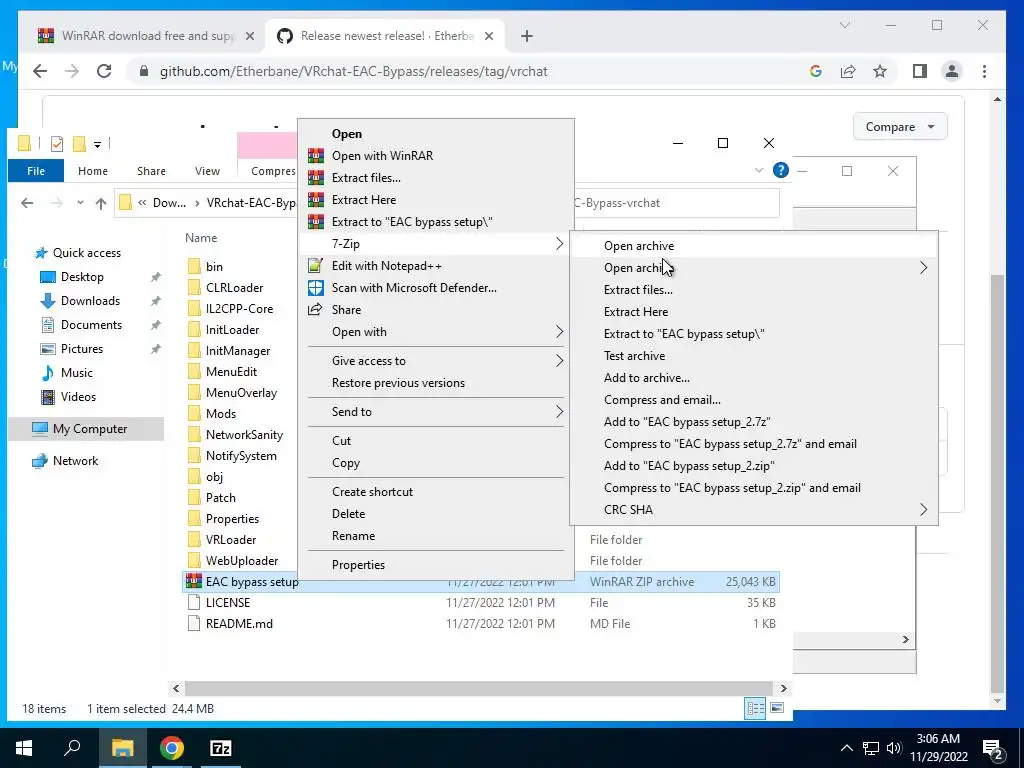This screenshot has width=1024, height=768.
Task: Open the View ribbon tab
Action: coord(207,171)
